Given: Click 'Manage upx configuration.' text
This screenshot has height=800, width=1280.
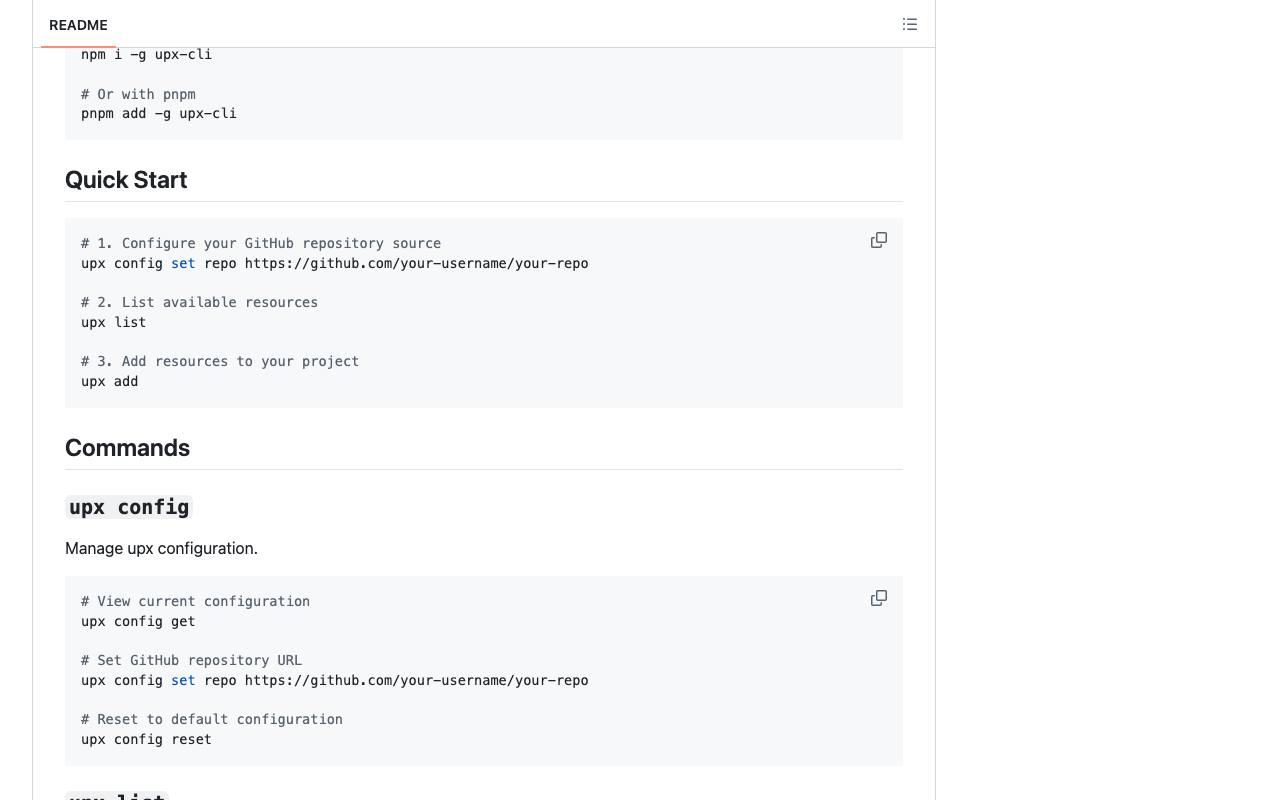Looking at the screenshot, I should (x=161, y=548).
